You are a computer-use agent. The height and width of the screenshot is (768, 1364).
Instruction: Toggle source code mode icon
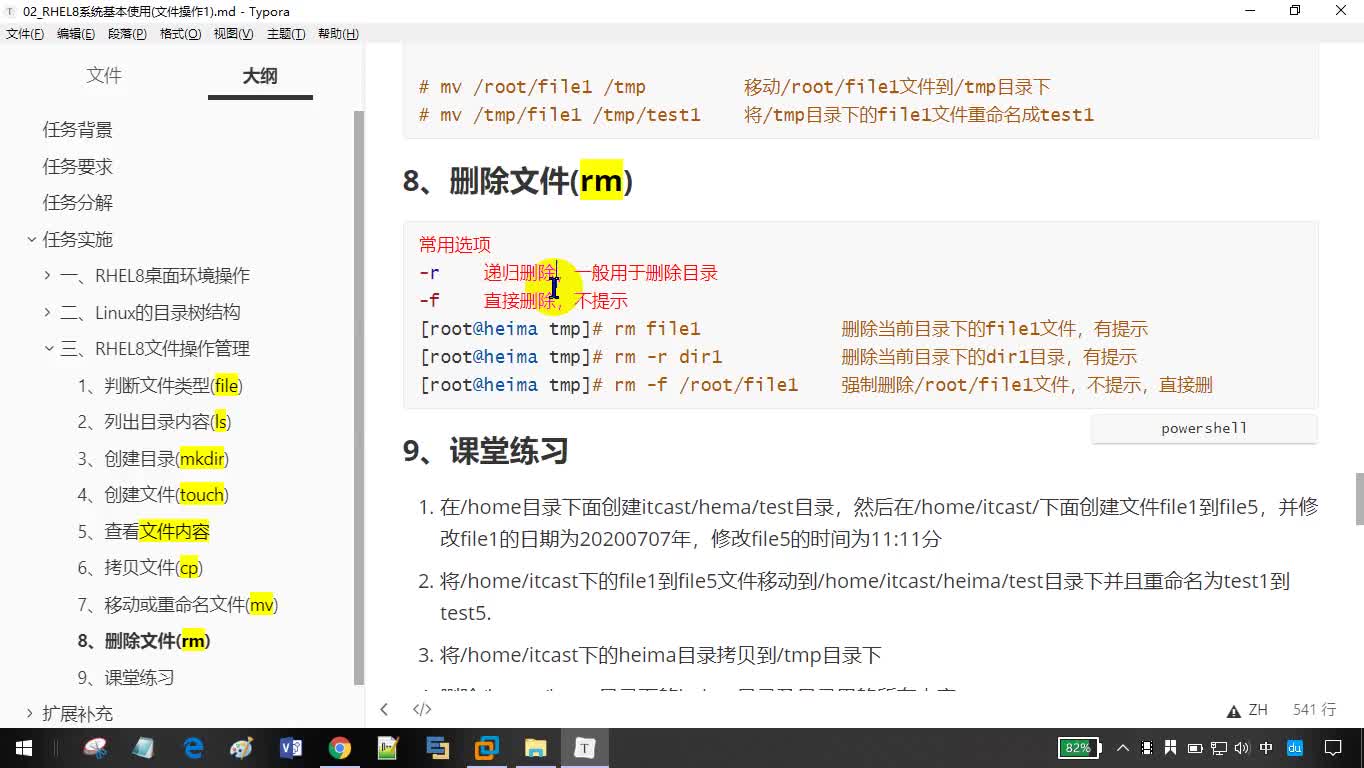tap(422, 709)
